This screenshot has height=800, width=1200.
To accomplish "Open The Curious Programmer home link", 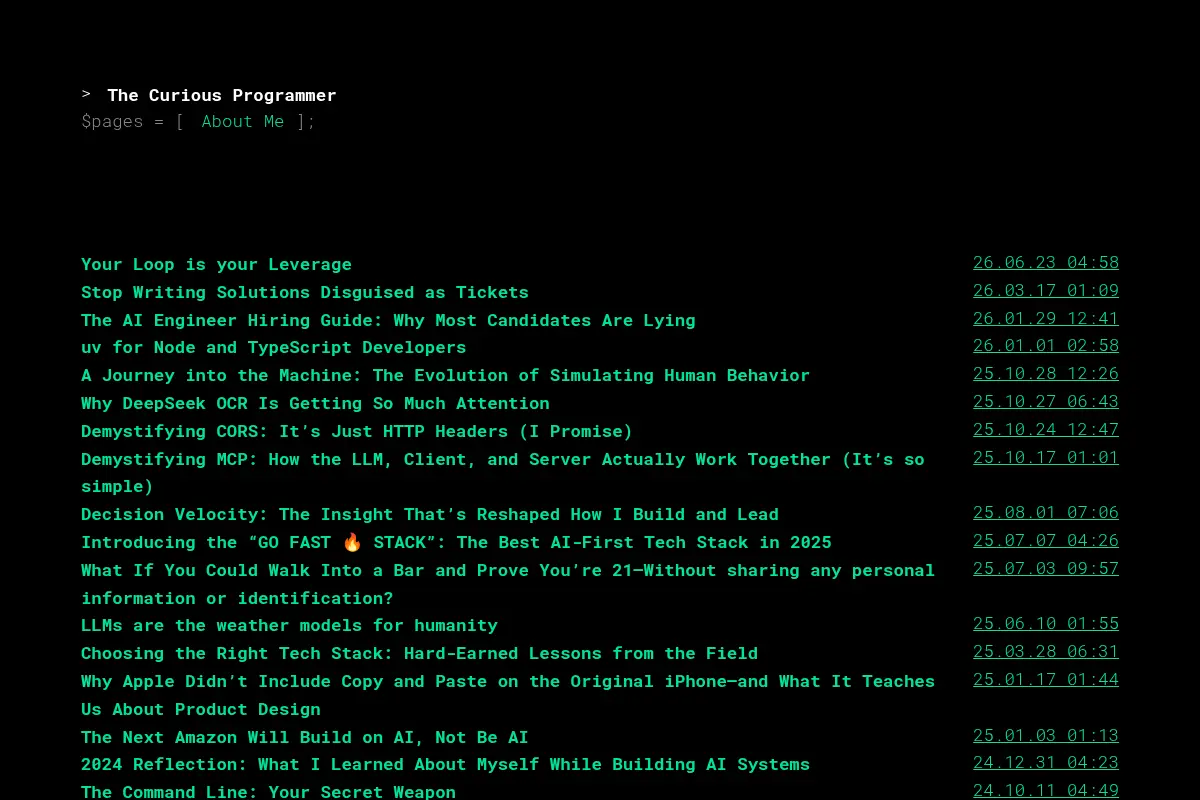I will click(x=221, y=95).
